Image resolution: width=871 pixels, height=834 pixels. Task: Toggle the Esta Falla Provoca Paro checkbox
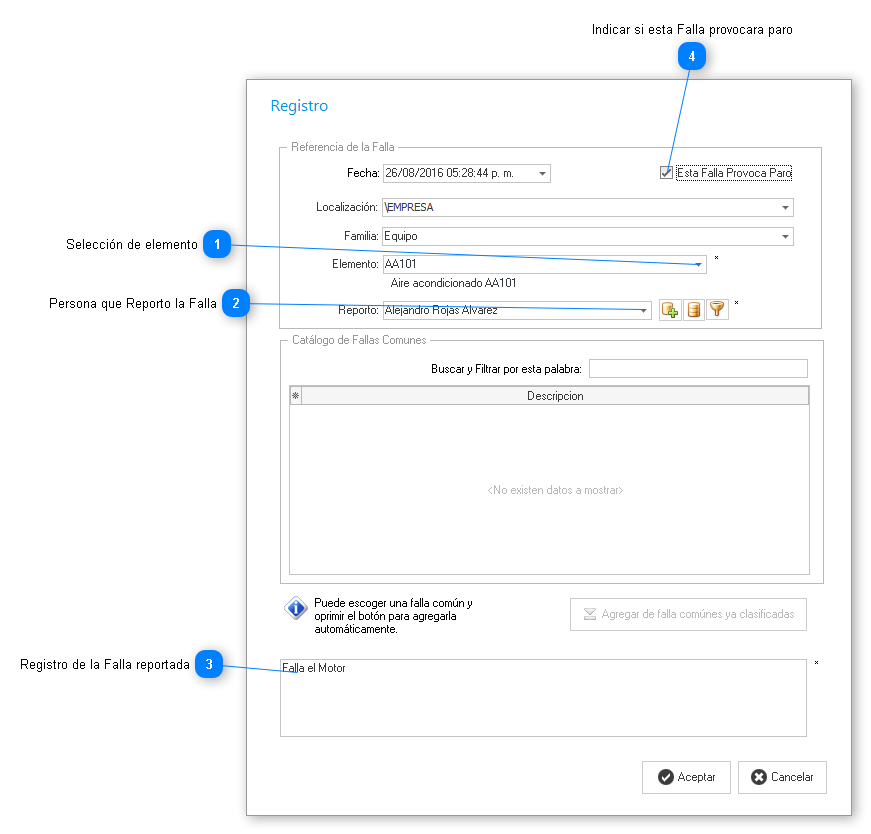point(666,173)
